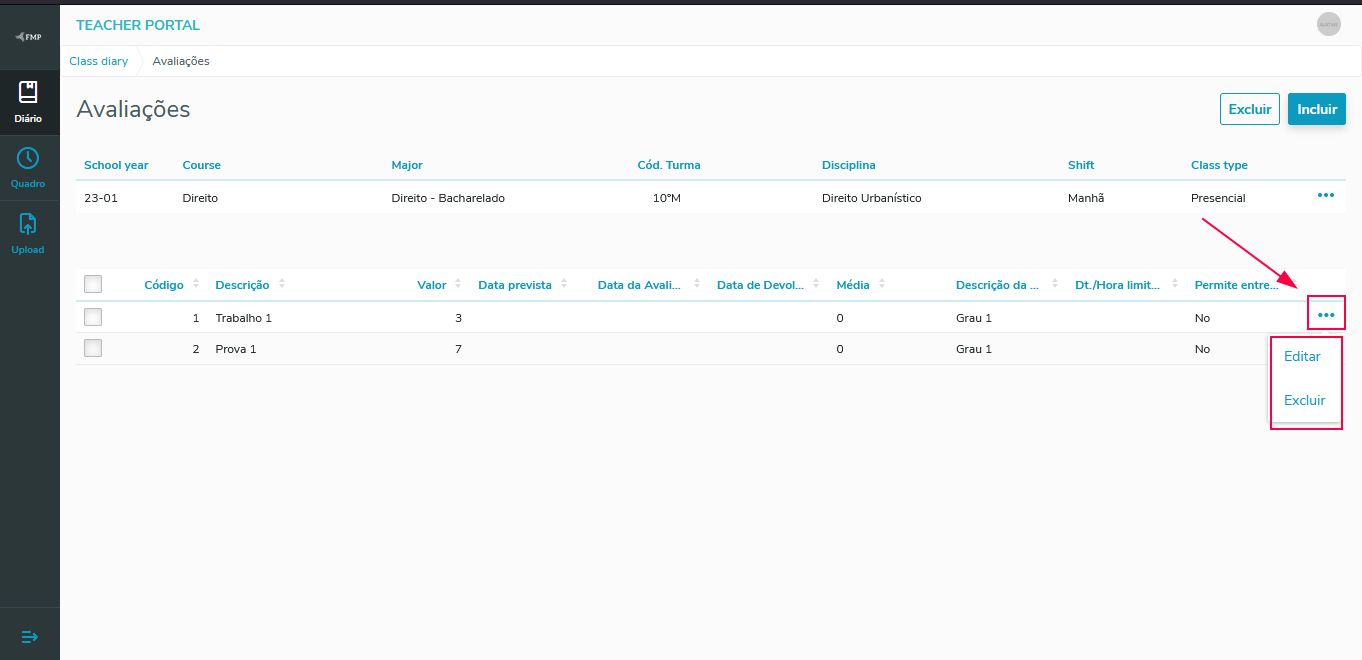Viewport: 1362px width, 660px height.
Task: Sort by the Valor column arrows
Action: point(458,284)
